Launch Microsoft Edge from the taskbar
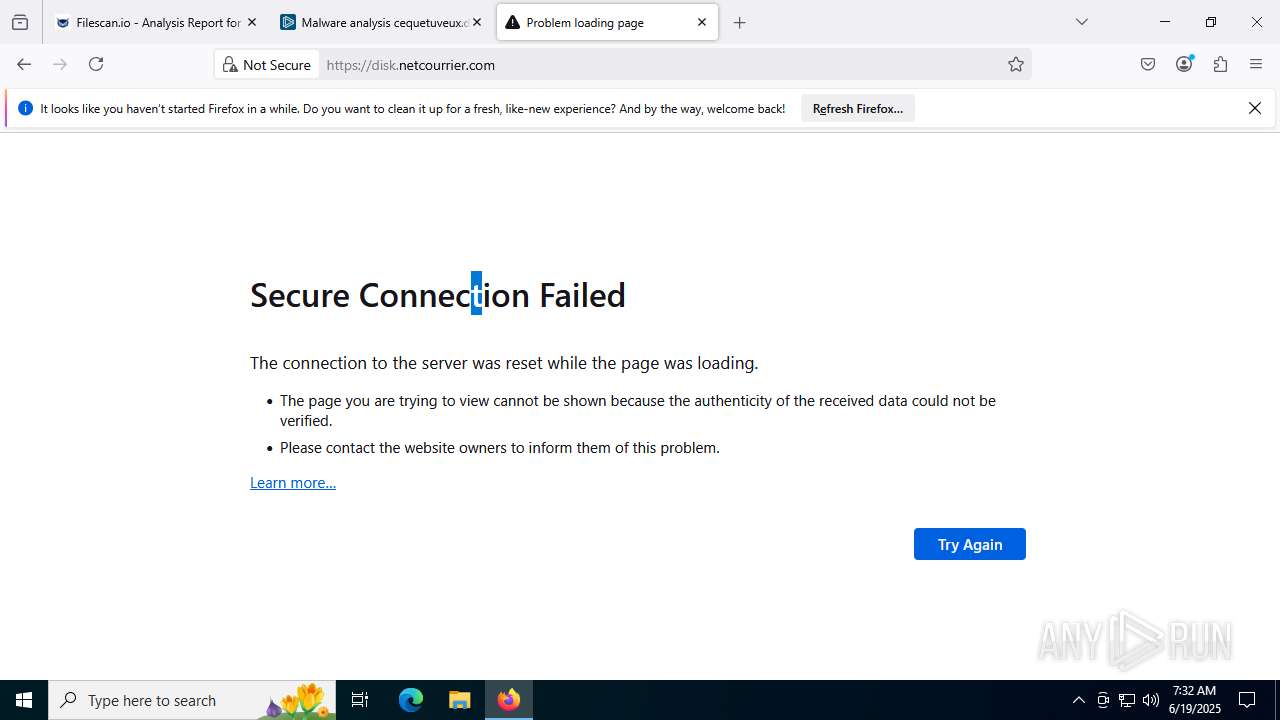The width and height of the screenshot is (1280, 720). click(411, 700)
